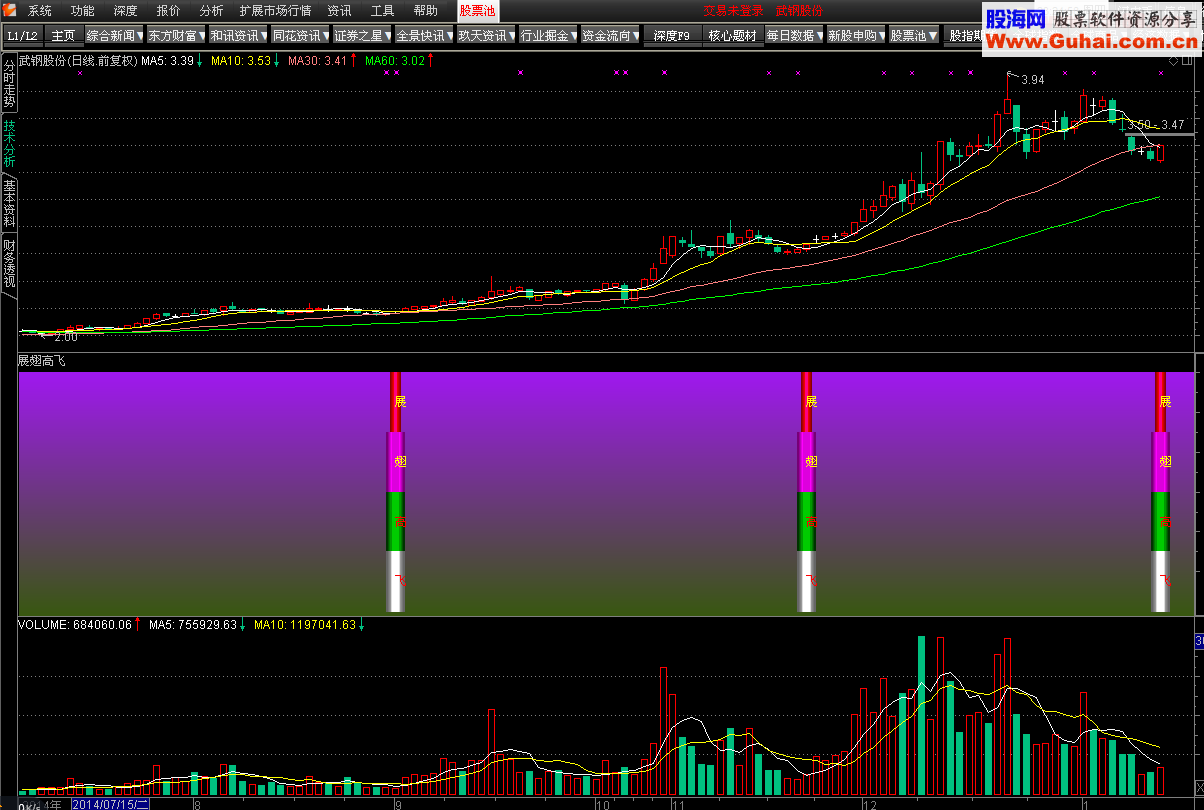Expand the 行业掘金 dropdown
Viewport: 1204px width, 810px height.
[x=548, y=35]
